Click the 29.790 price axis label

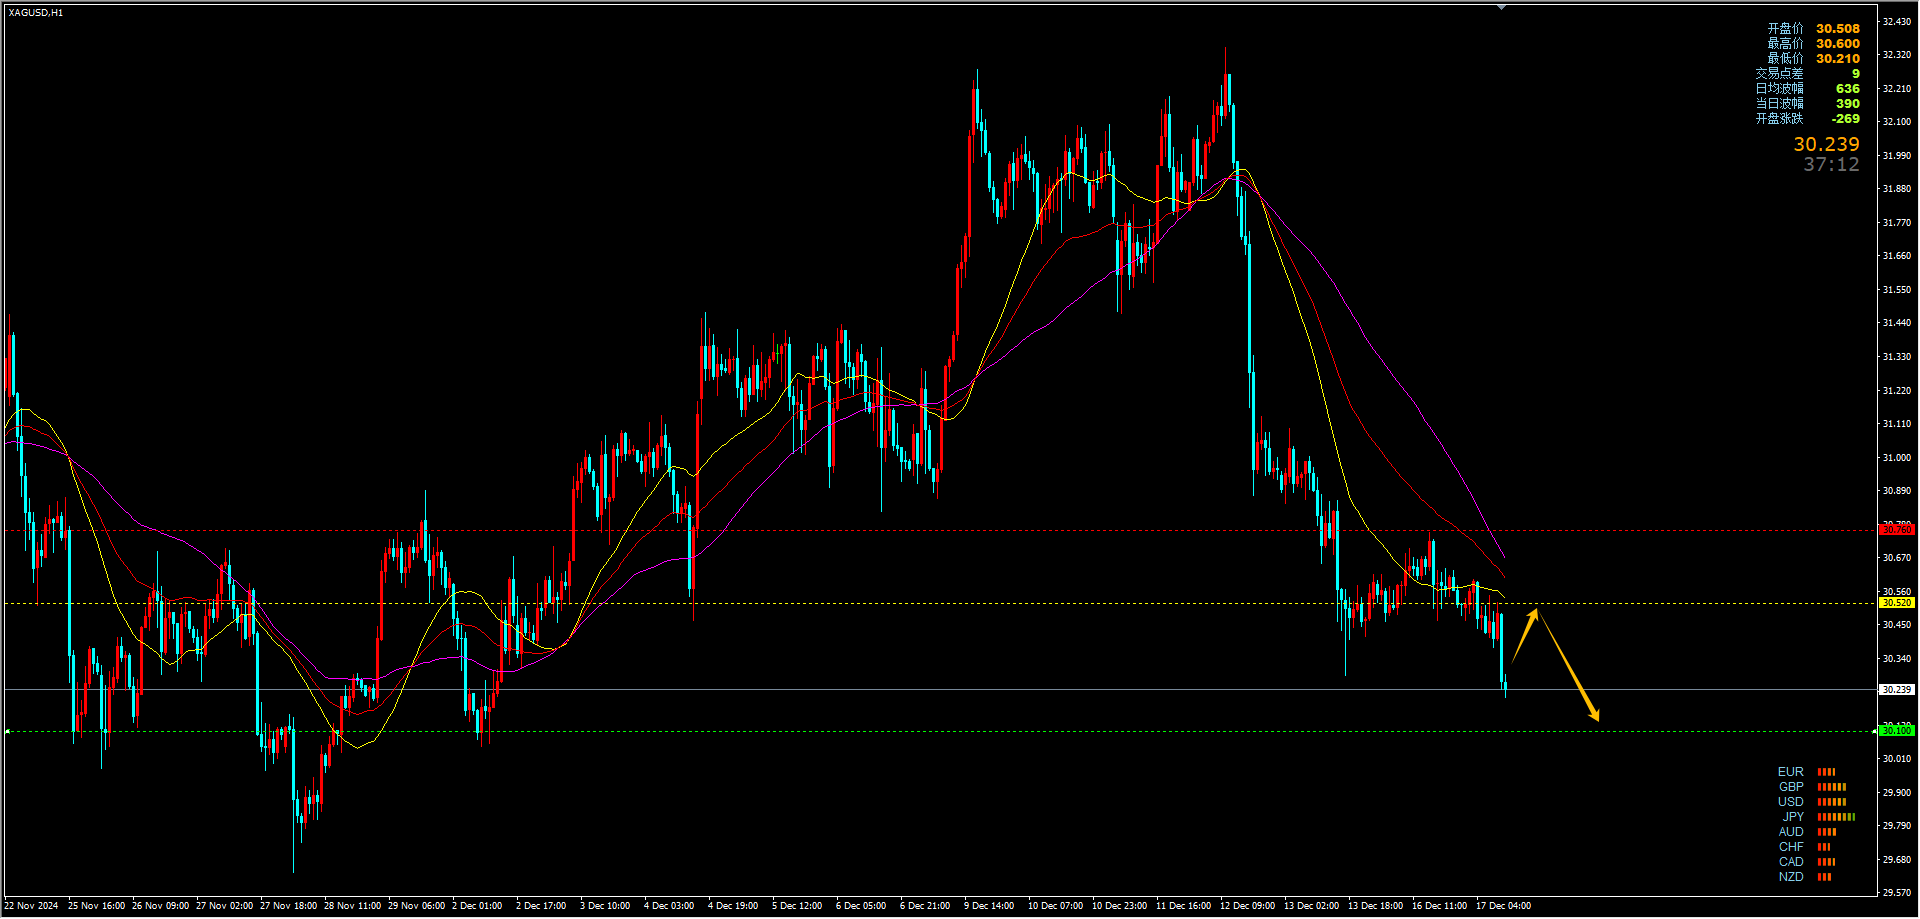(x=1896, y=826)
